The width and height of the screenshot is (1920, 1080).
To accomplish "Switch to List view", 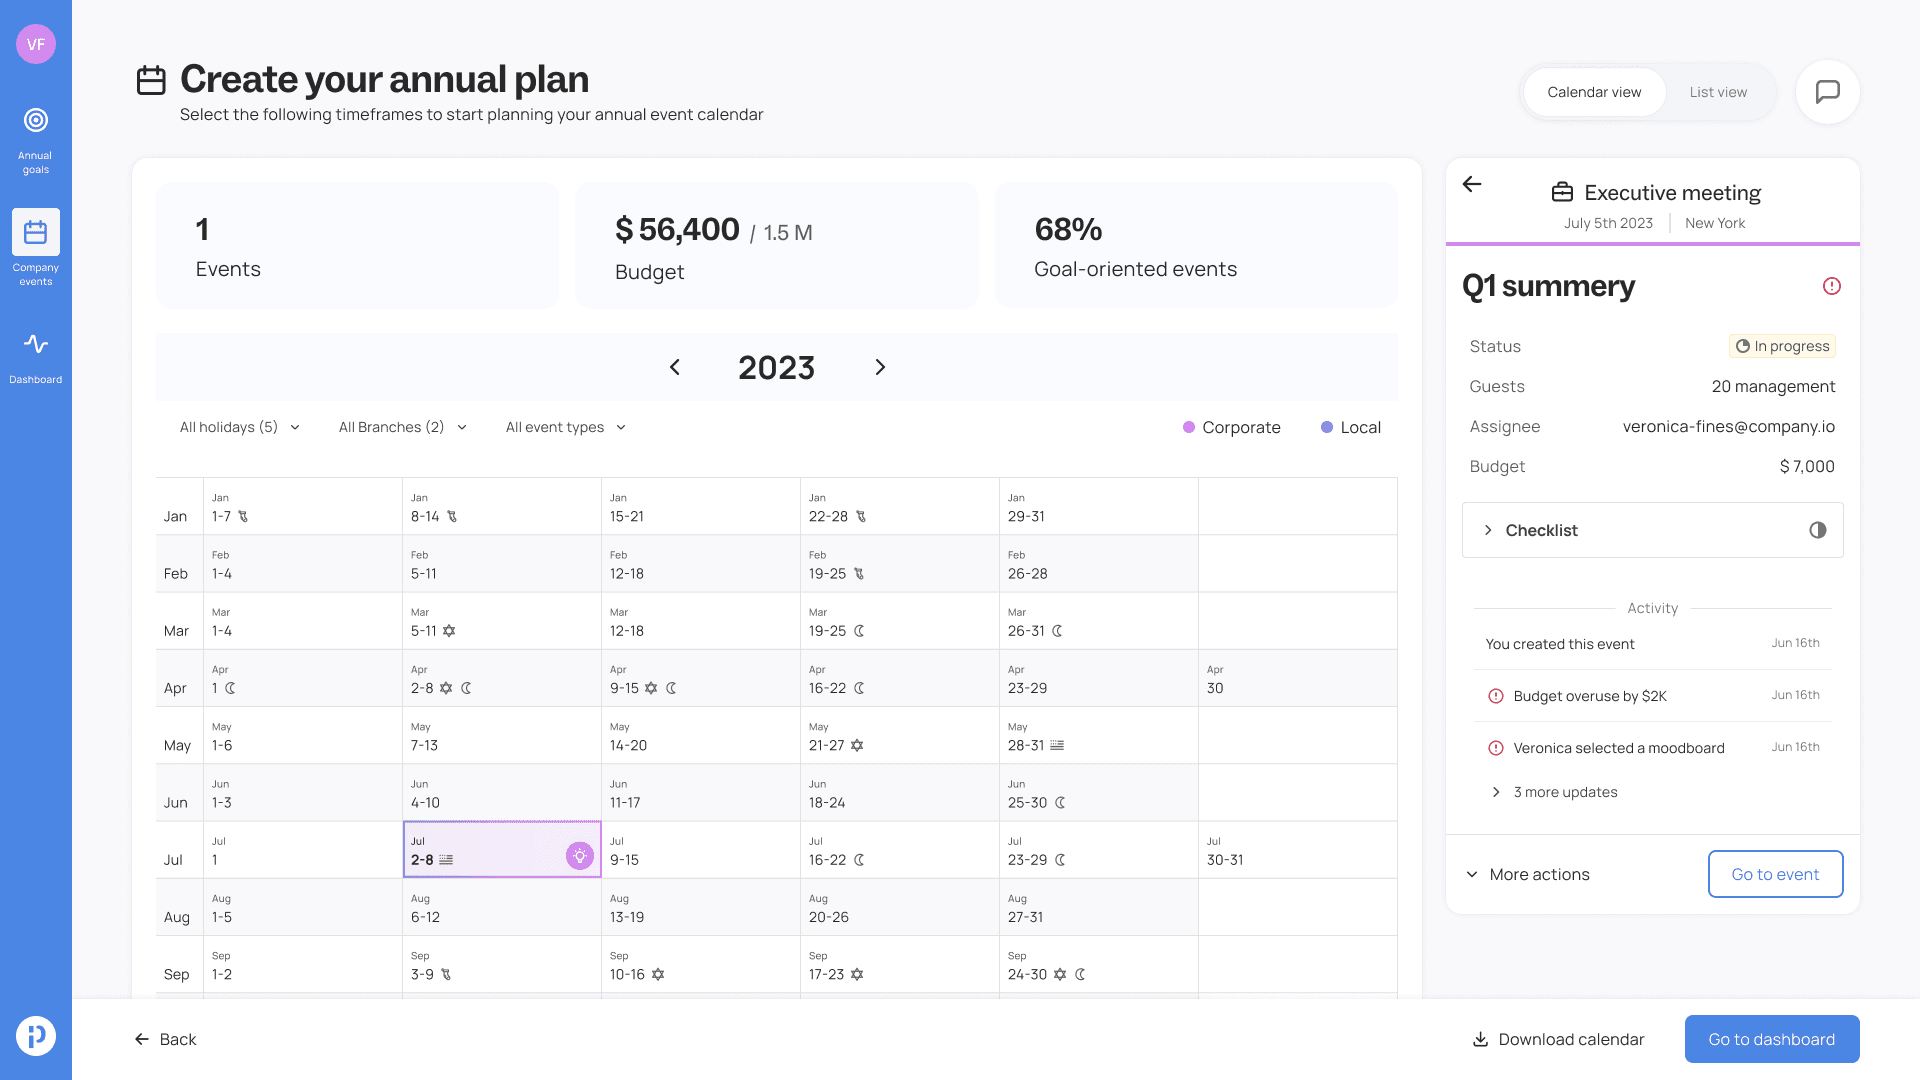I will pos(1718,92).
